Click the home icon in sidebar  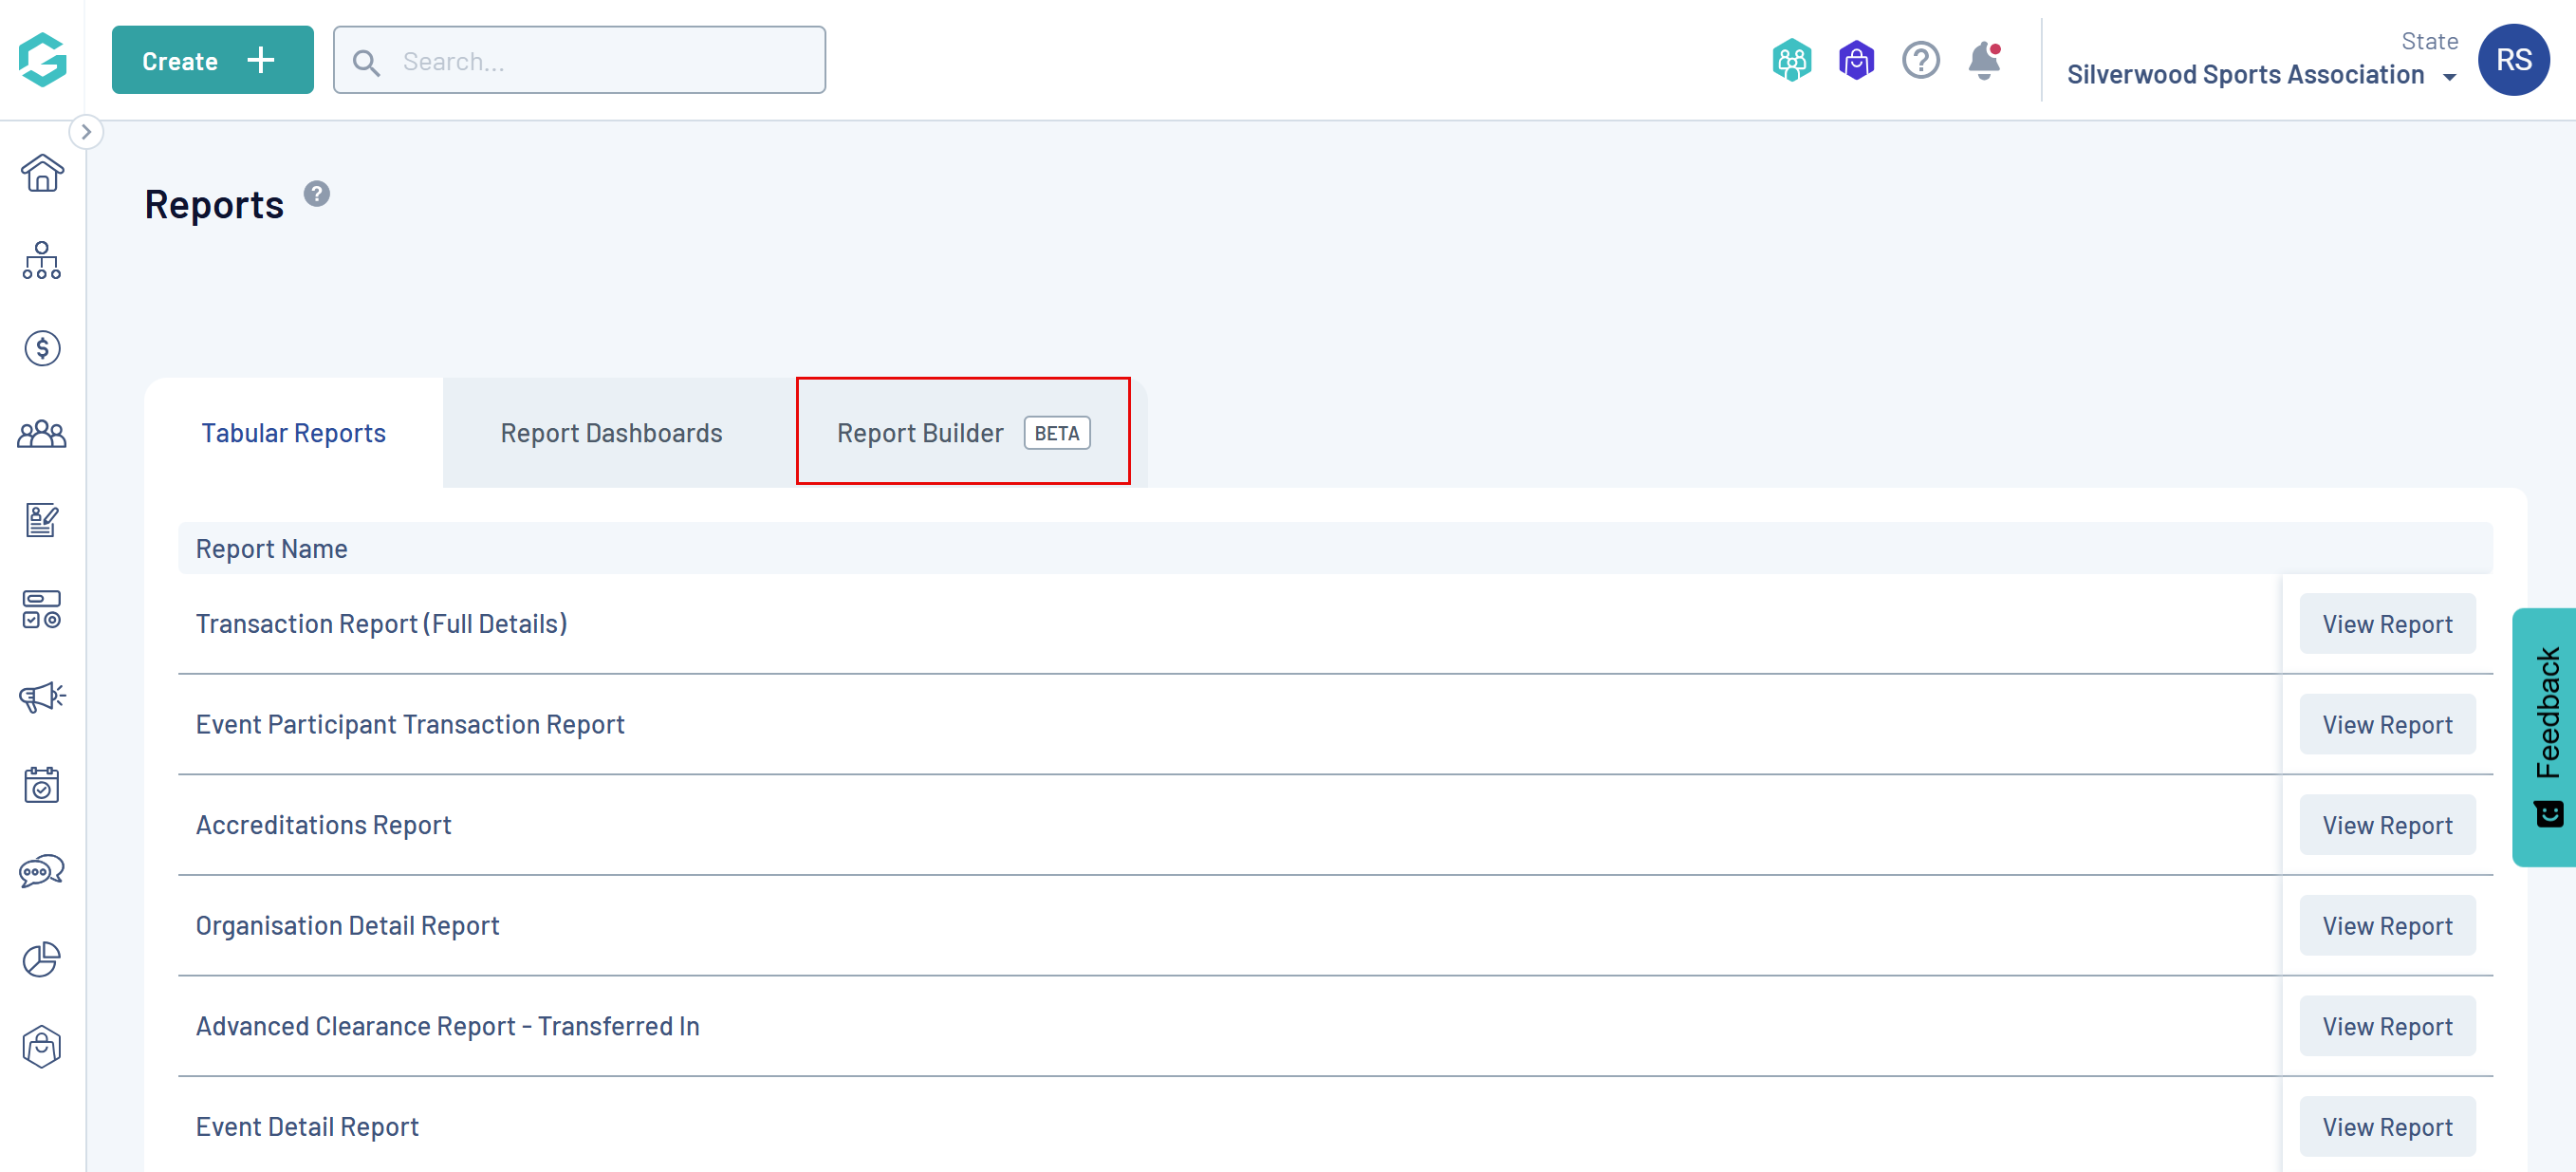coord(42,173)
